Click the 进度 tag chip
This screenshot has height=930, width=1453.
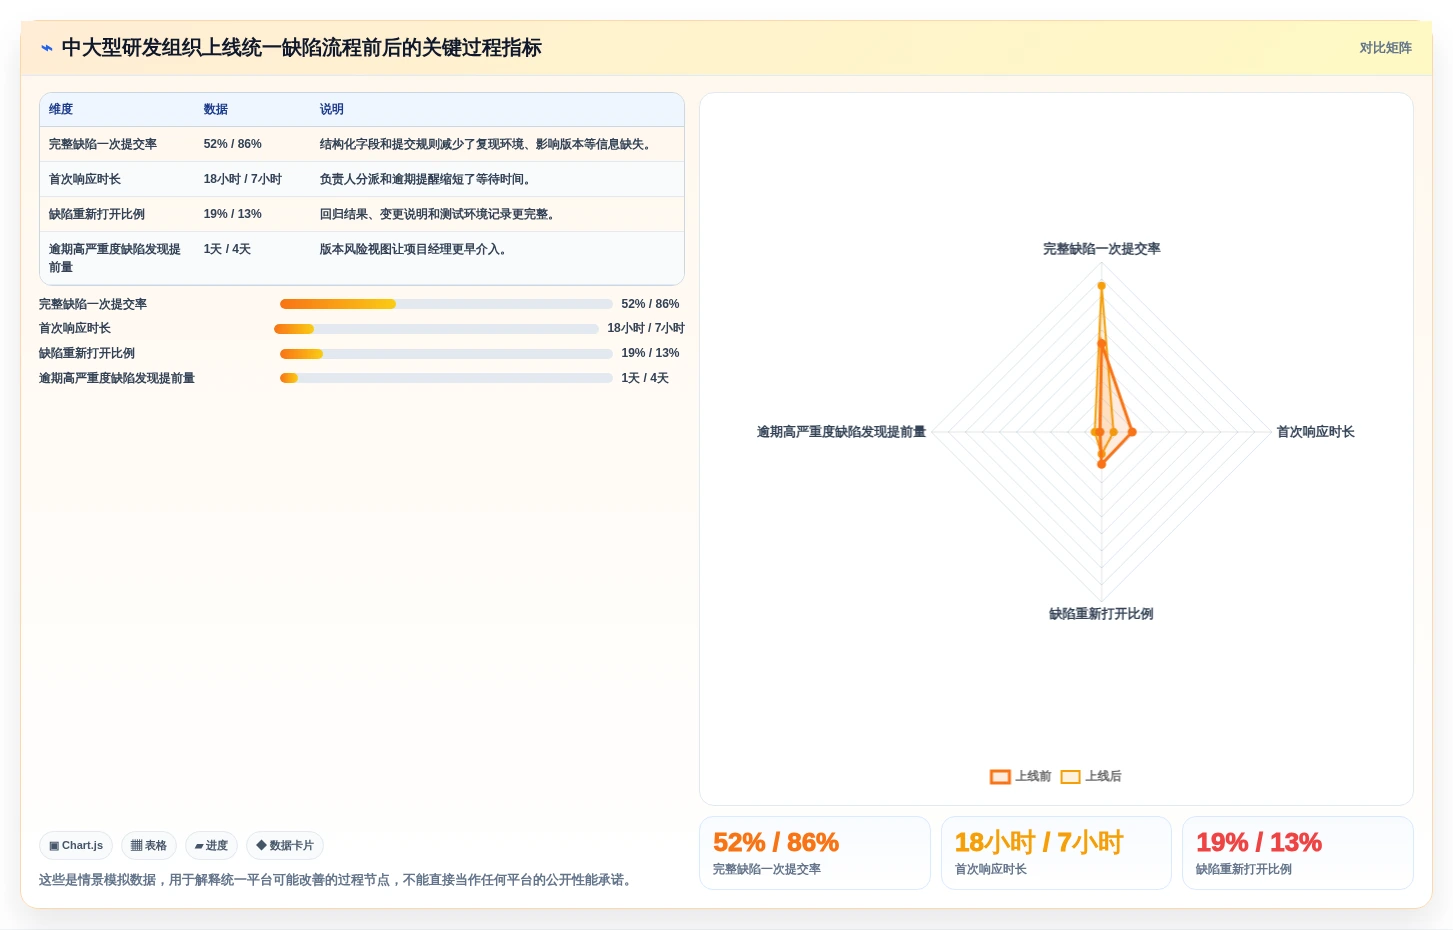pyautogui.click(x=211, y=845)
